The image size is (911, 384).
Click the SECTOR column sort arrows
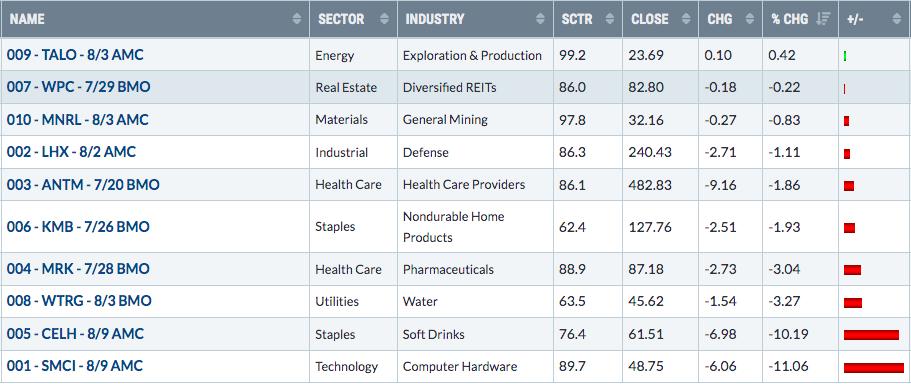coord(384,19)
